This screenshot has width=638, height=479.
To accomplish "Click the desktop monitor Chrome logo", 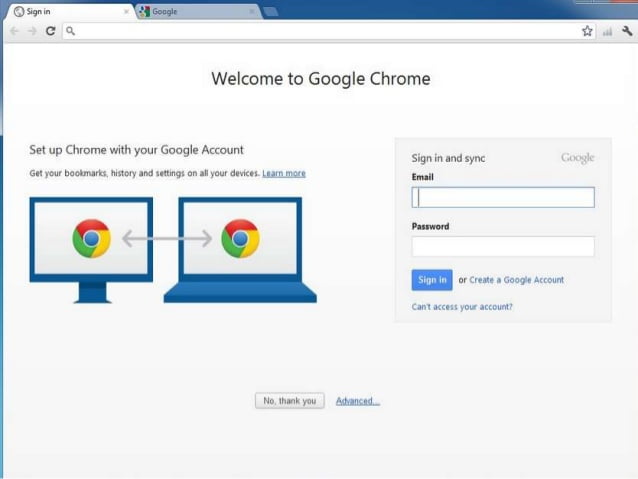I will 92,238.
